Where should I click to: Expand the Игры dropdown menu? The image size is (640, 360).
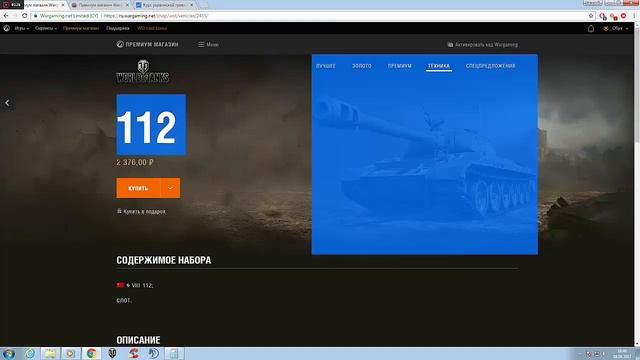[x=22, y=28]
